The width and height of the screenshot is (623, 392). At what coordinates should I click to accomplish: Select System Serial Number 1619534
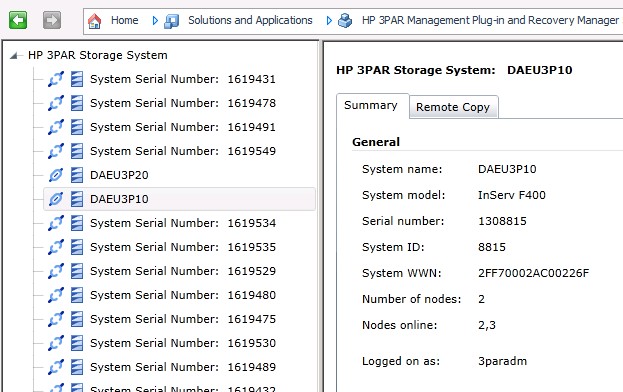183,223
